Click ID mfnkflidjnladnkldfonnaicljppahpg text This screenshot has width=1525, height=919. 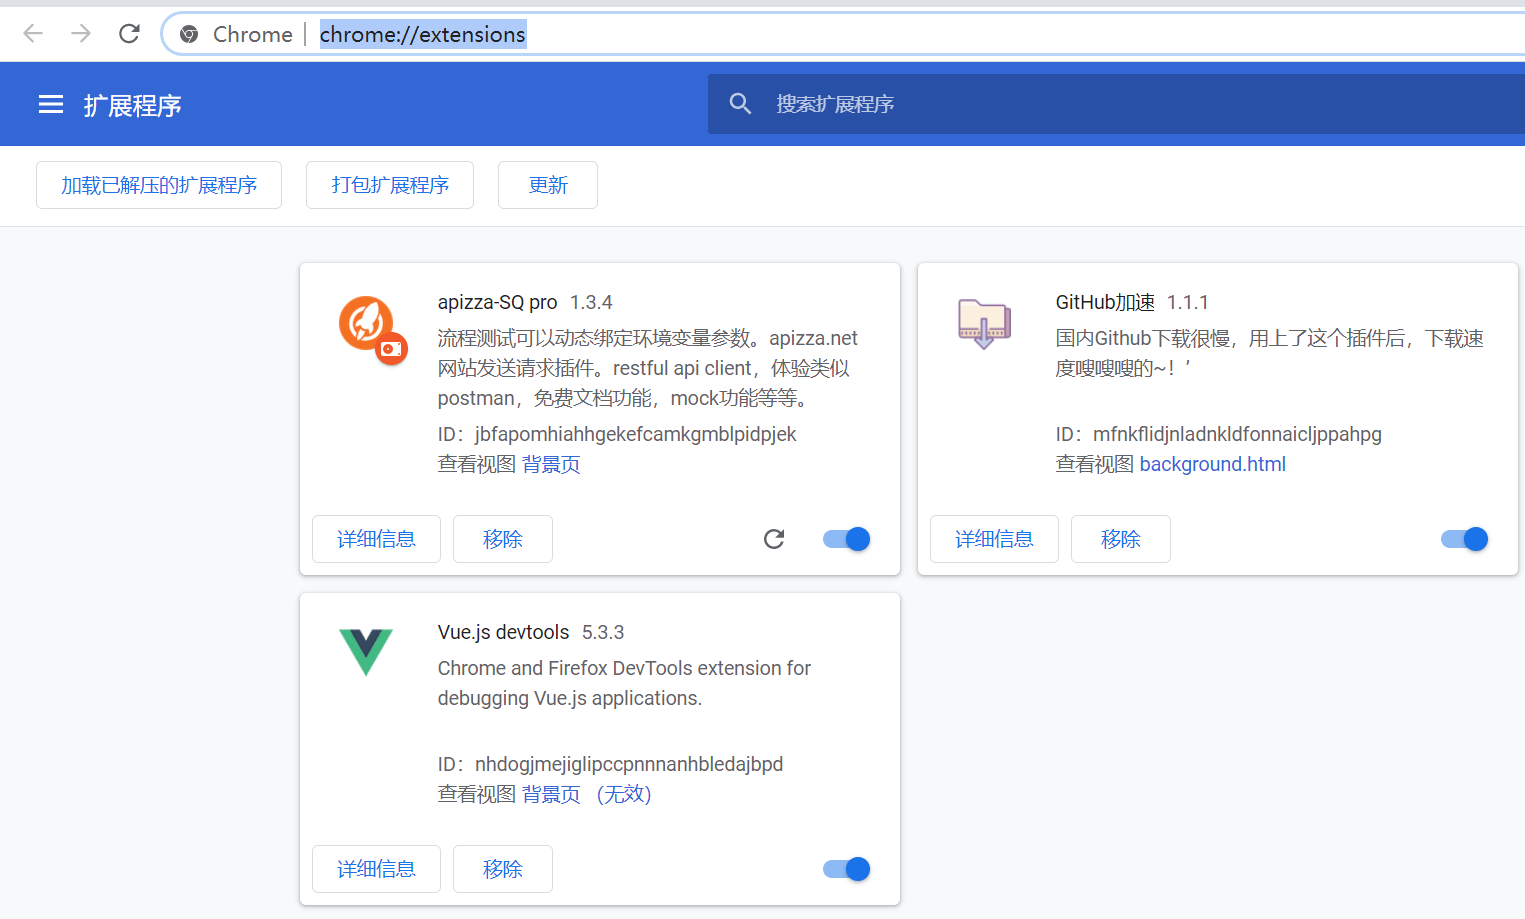1218,434
